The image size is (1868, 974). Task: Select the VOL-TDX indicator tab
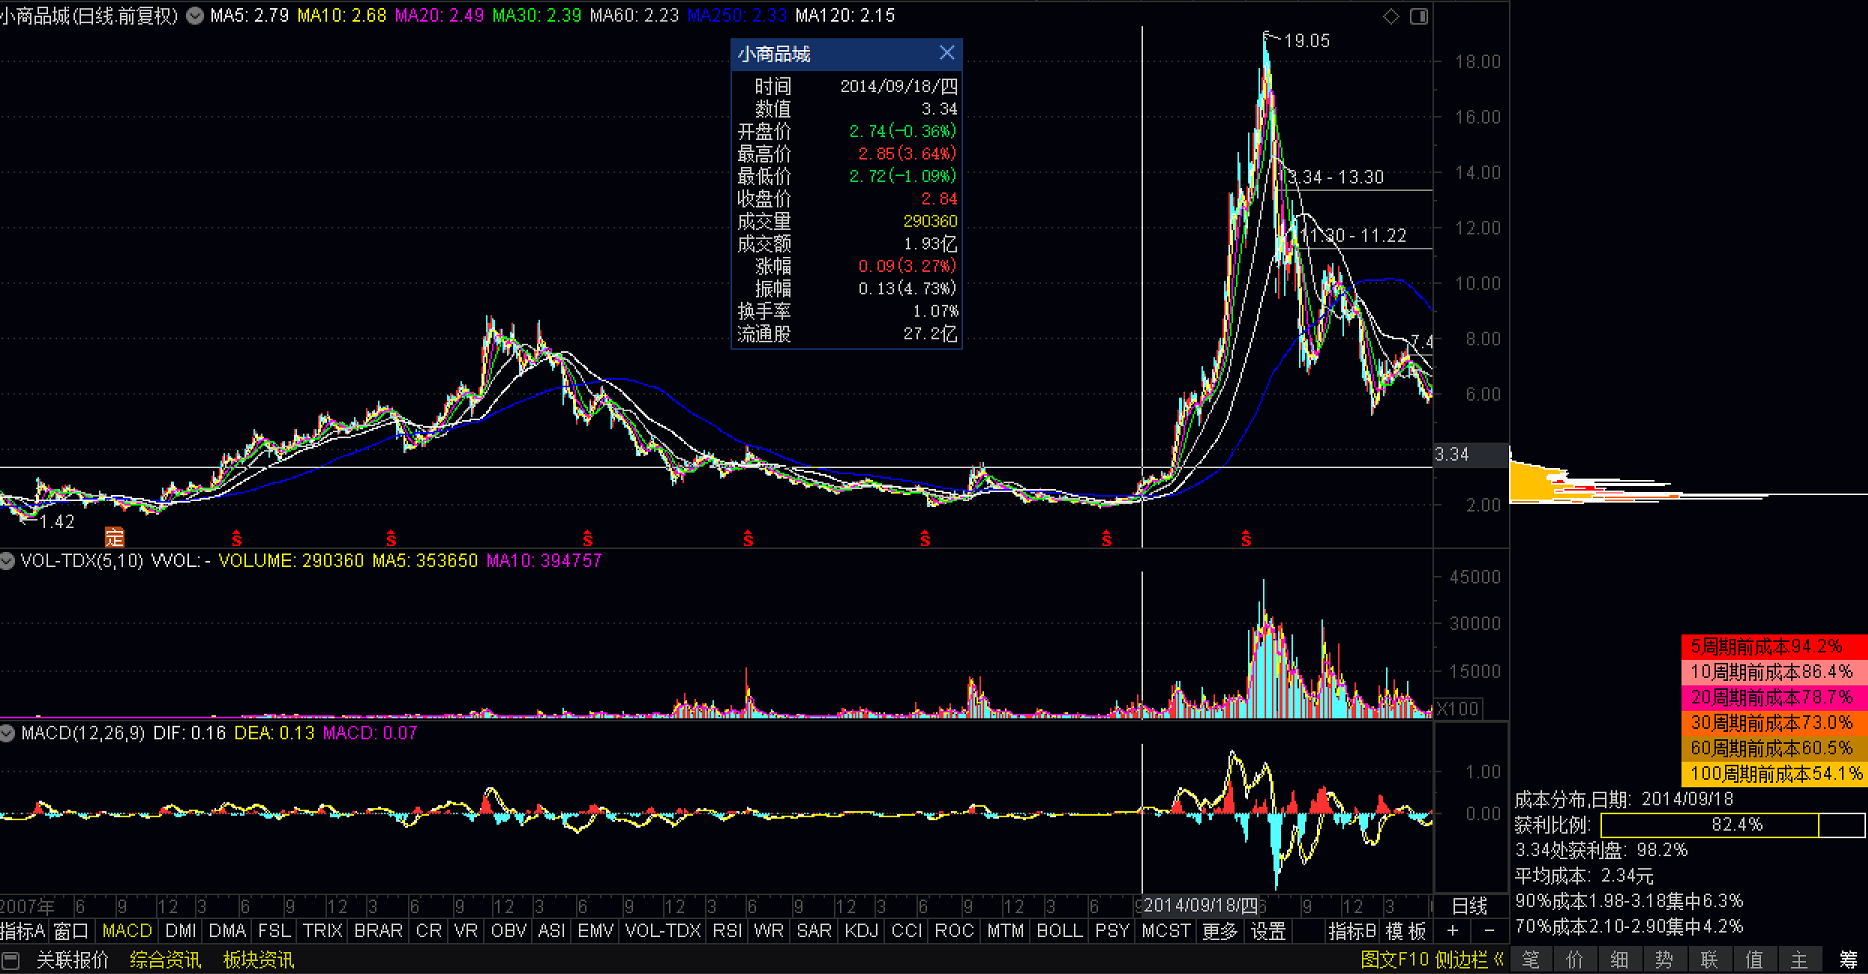[663, 931]
